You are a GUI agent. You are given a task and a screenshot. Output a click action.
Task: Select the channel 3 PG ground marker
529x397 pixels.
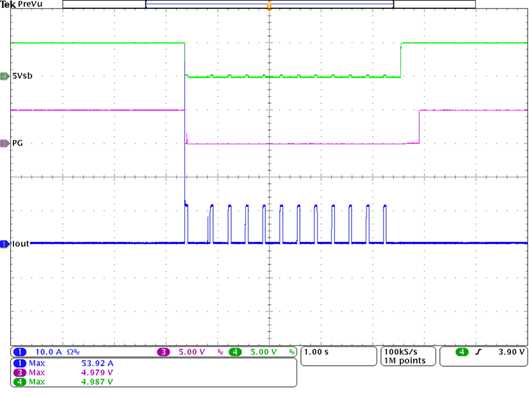5,144
